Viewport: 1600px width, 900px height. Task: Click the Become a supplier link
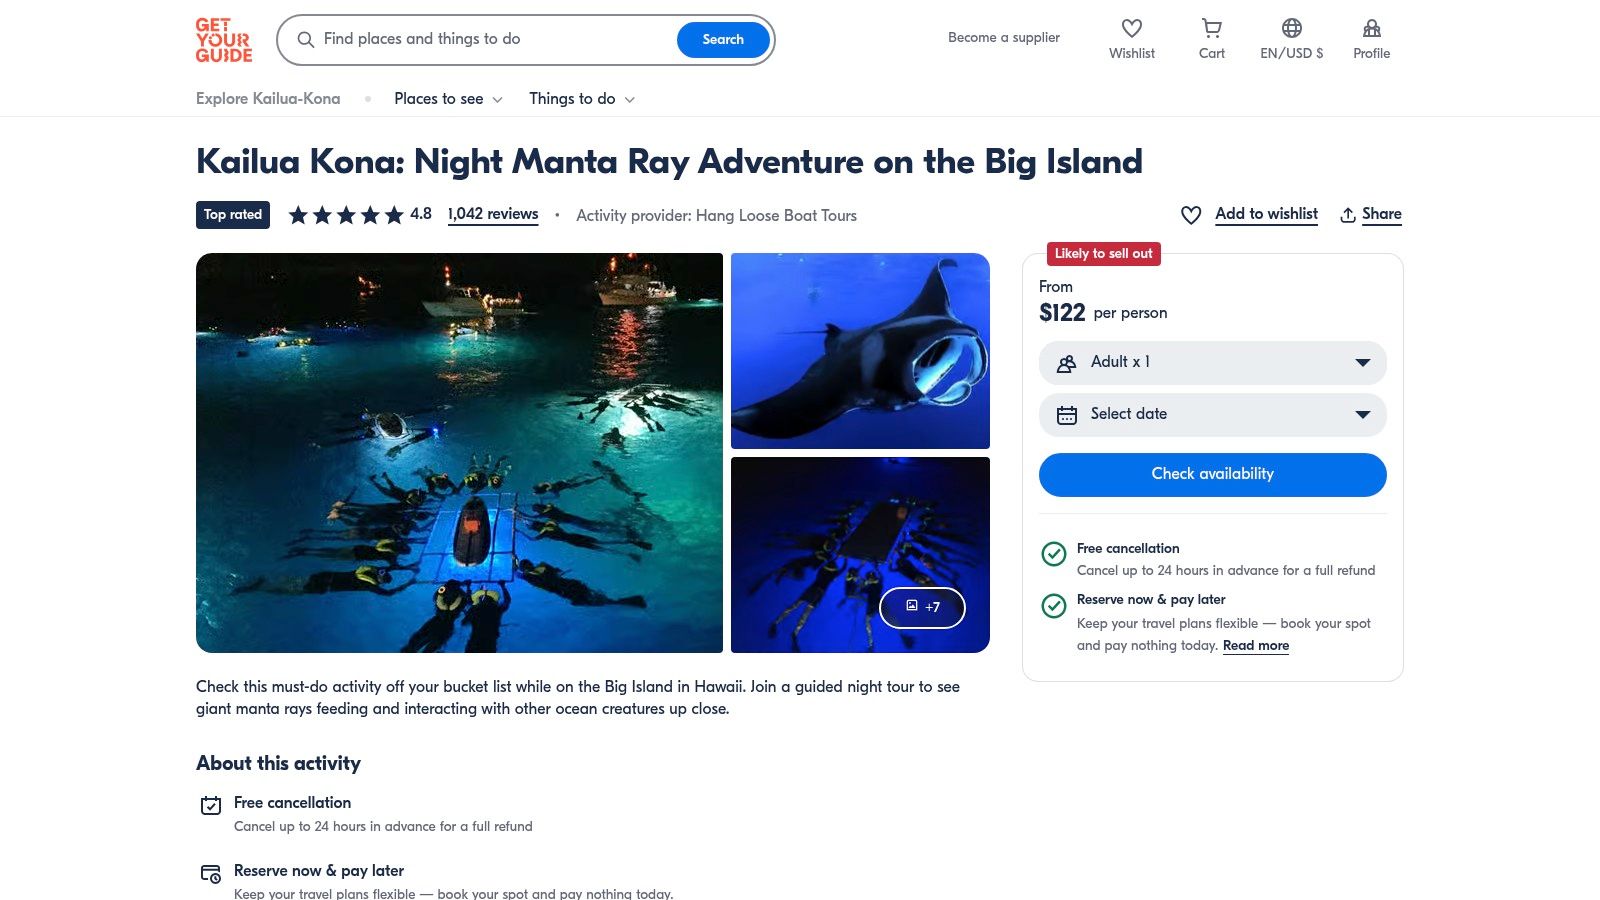(x=1003, y=38)
